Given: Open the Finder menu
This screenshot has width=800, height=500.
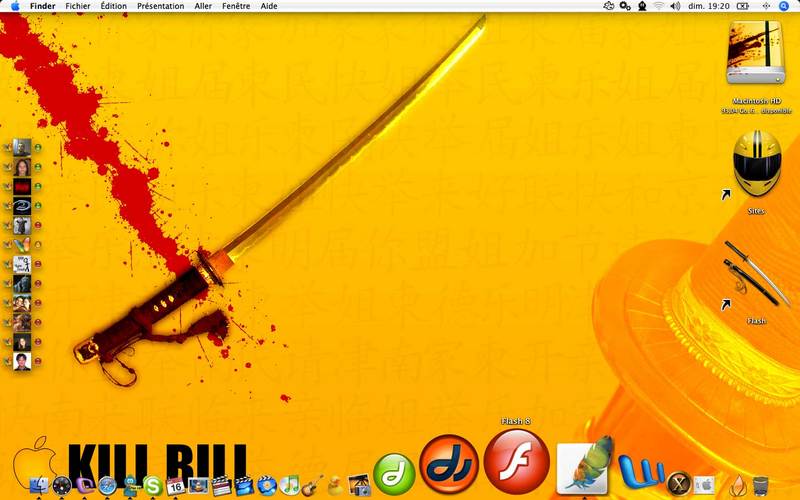Looking at the screenshot, I should point(42,6).
